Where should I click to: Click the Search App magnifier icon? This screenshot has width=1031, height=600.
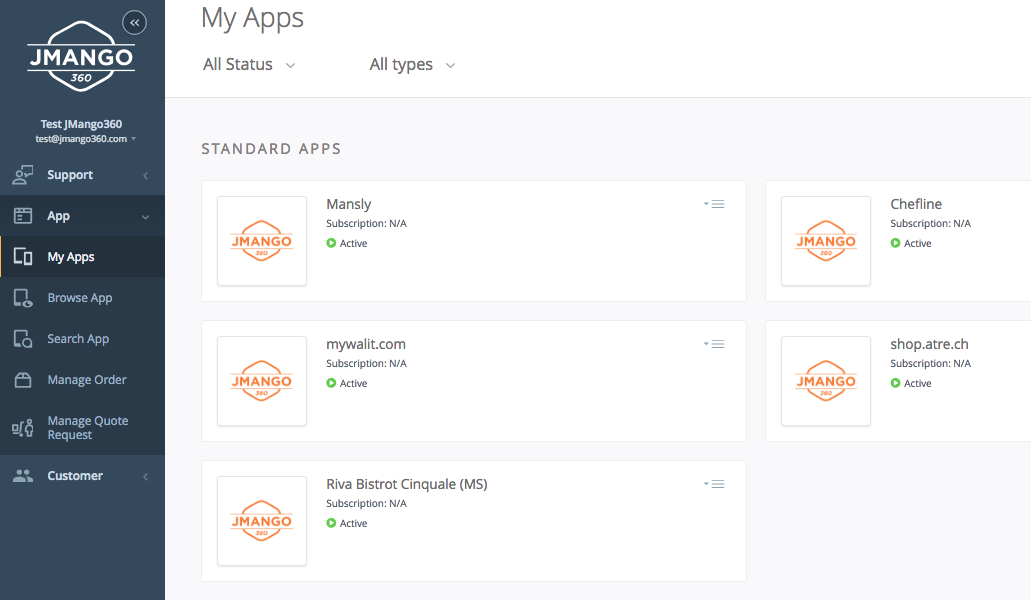coord(23,339)
